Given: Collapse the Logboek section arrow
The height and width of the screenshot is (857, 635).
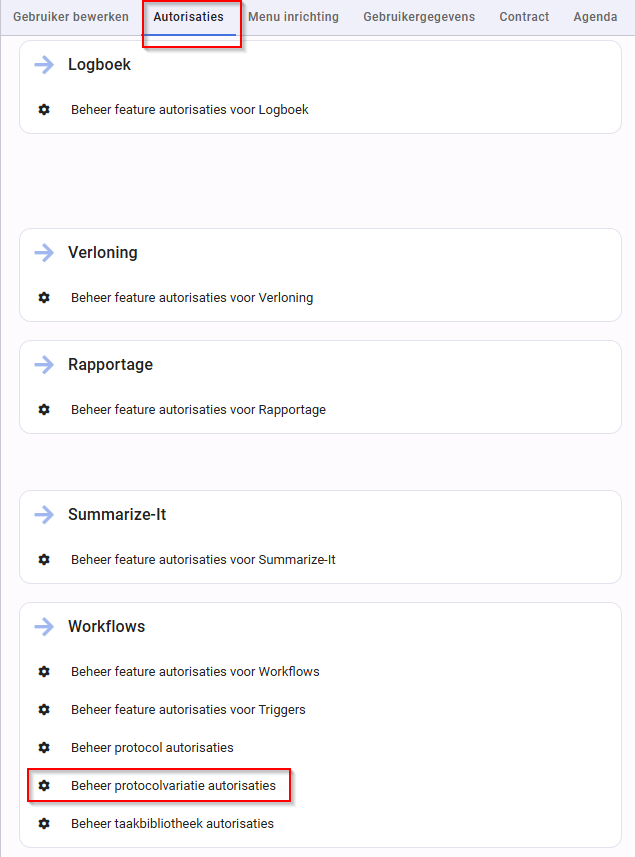Looking at the screenshot, I should (44, 64).
